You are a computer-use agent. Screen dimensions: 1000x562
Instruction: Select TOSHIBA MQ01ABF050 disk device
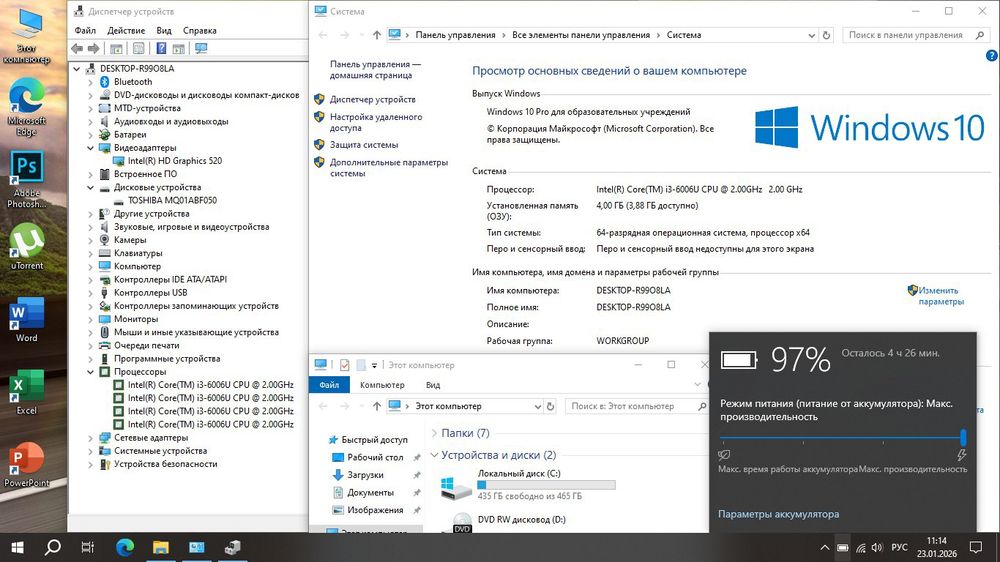pos(172,200)
